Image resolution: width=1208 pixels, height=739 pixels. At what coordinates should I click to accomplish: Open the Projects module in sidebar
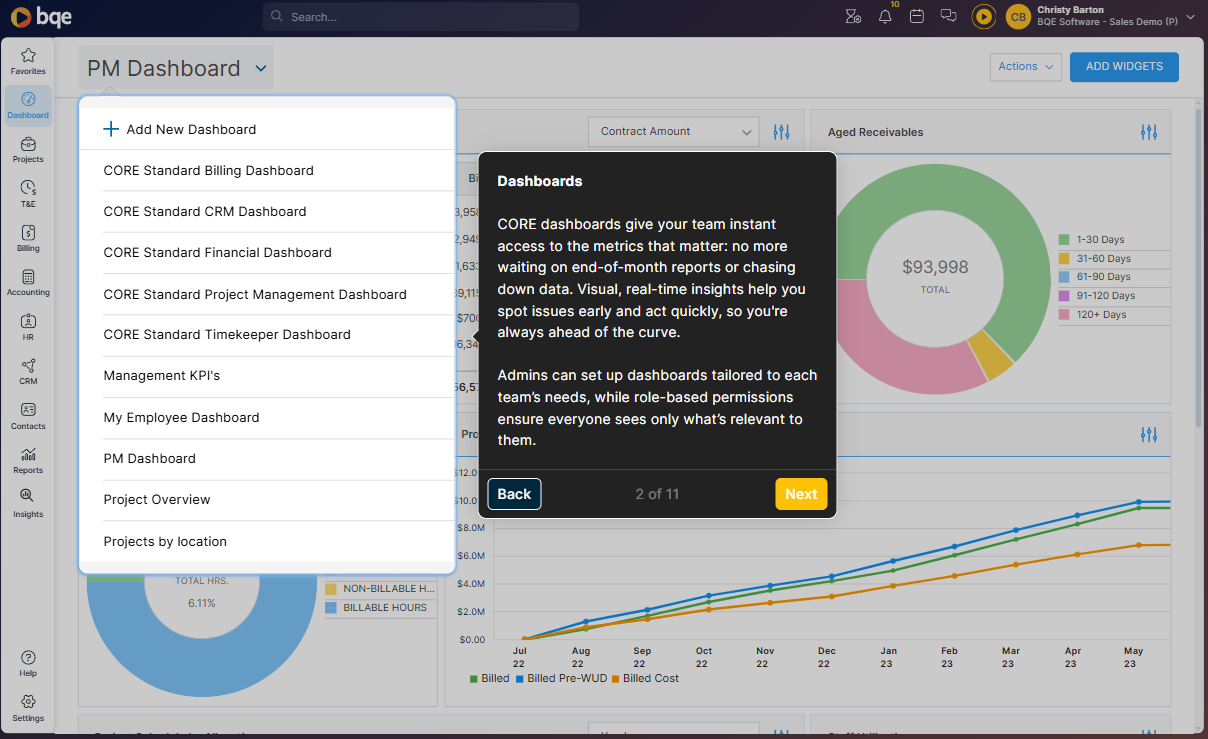tap(28, 149)
